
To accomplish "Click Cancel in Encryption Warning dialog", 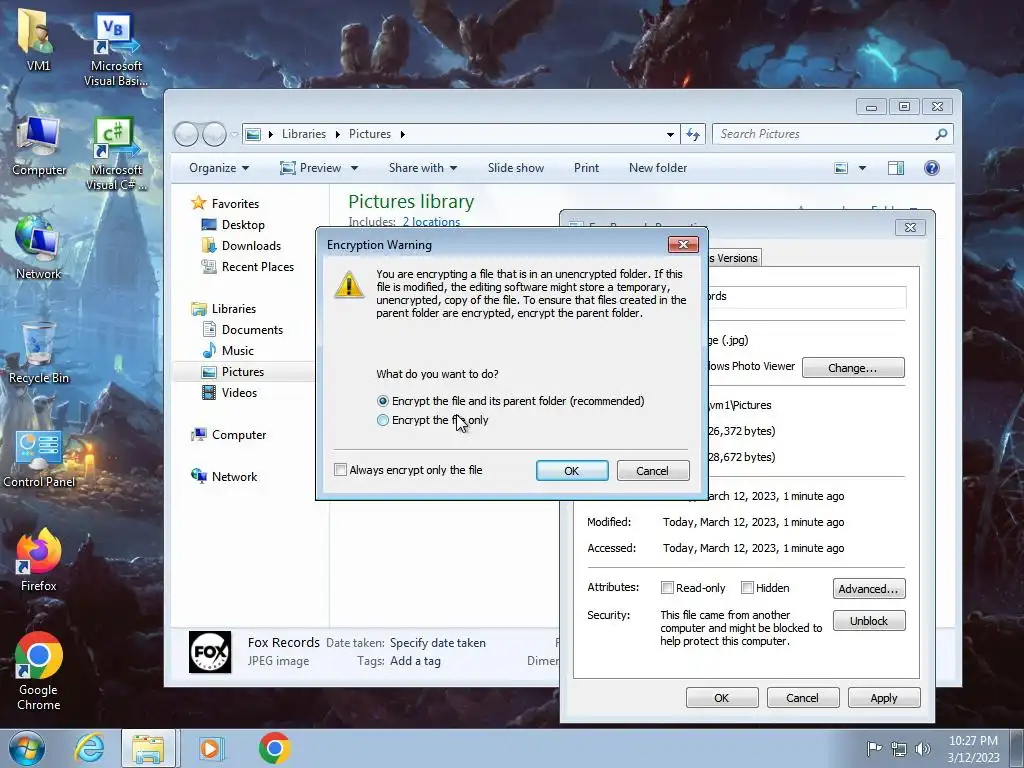I will click(652, 470).
